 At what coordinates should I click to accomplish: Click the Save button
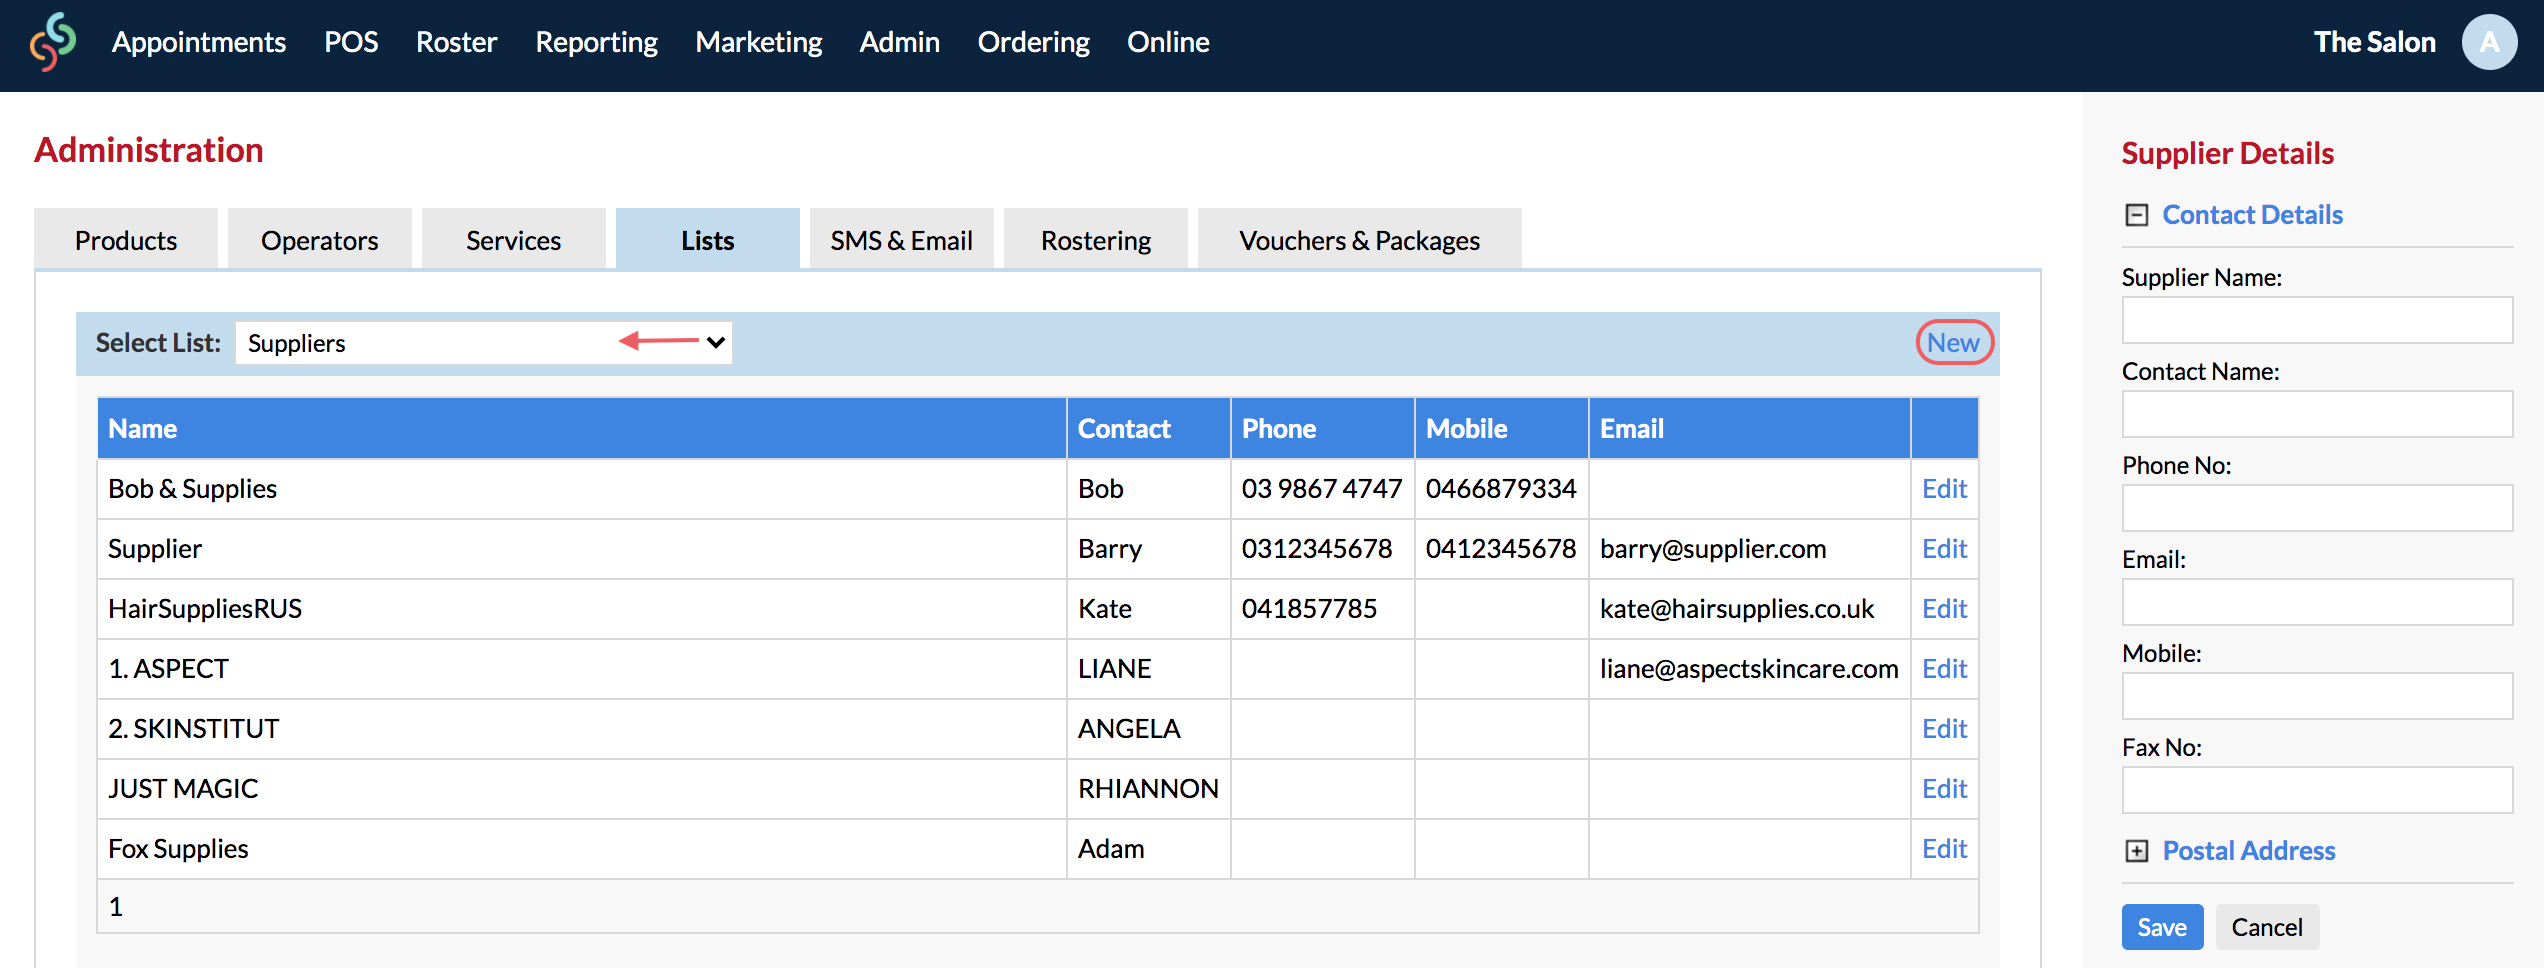tap(2162, 927)
